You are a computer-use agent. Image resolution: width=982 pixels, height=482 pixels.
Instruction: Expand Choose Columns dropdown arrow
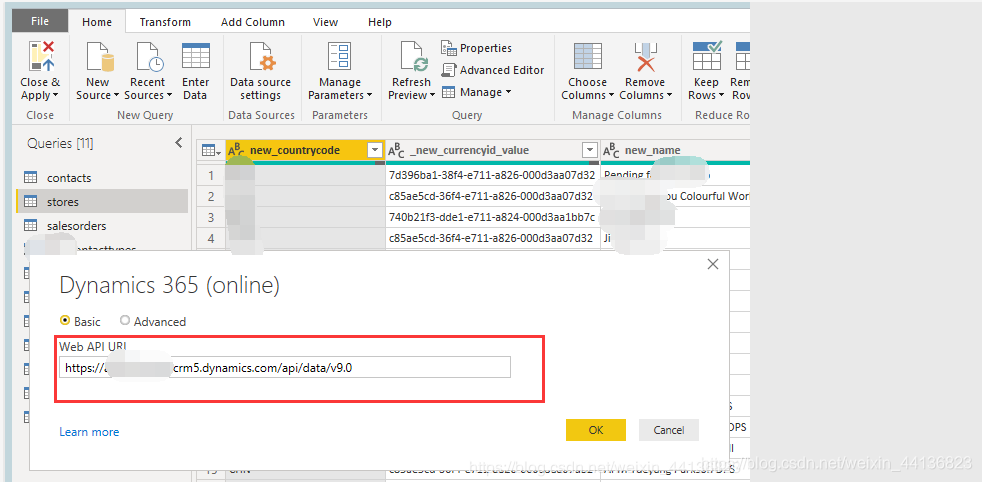point(611,95)
